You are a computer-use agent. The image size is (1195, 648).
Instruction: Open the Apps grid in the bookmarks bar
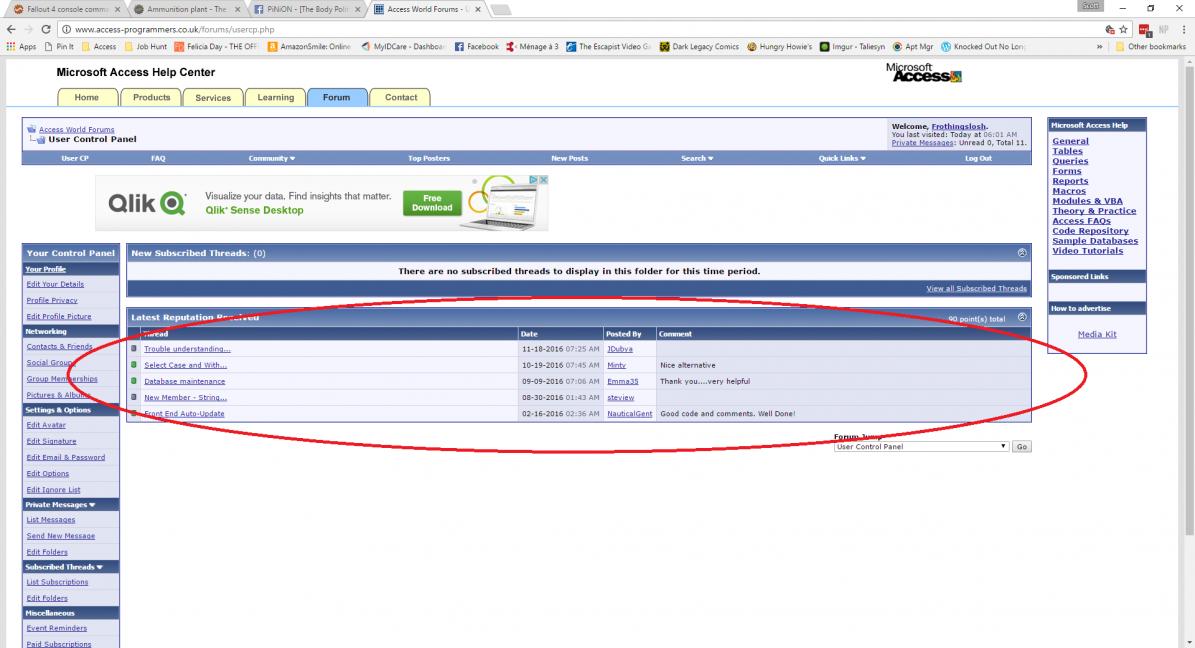pos(21,47)
